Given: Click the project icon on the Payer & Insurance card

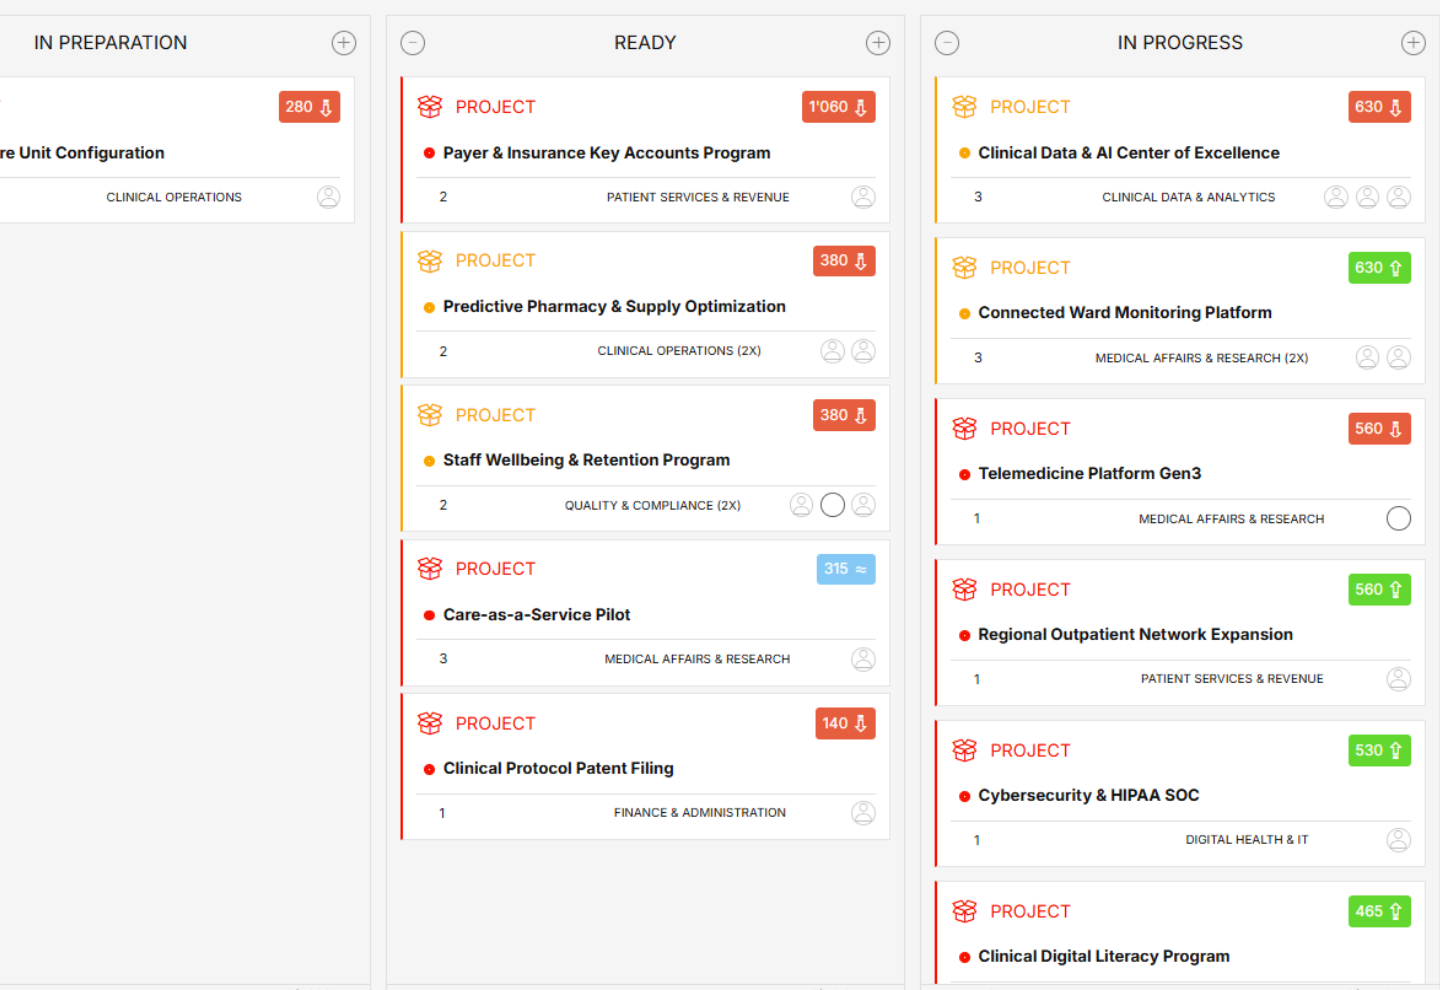Looking at the screenshot, I should coord(430,107).
